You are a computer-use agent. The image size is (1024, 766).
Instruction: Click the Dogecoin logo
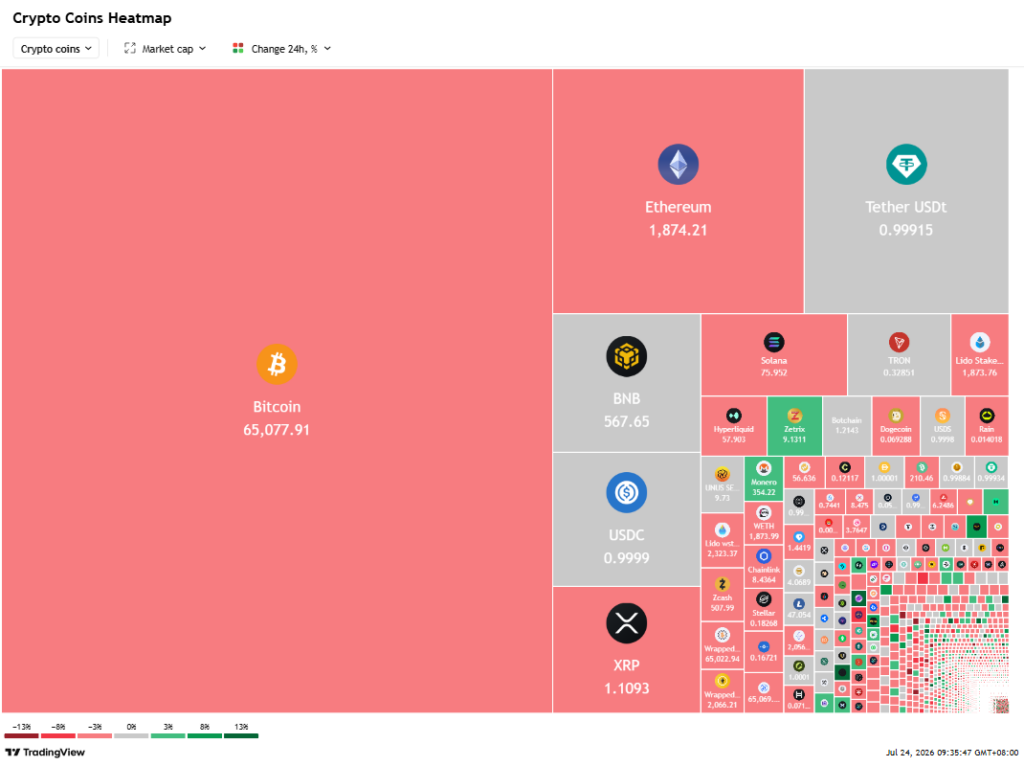pos(895,415)
